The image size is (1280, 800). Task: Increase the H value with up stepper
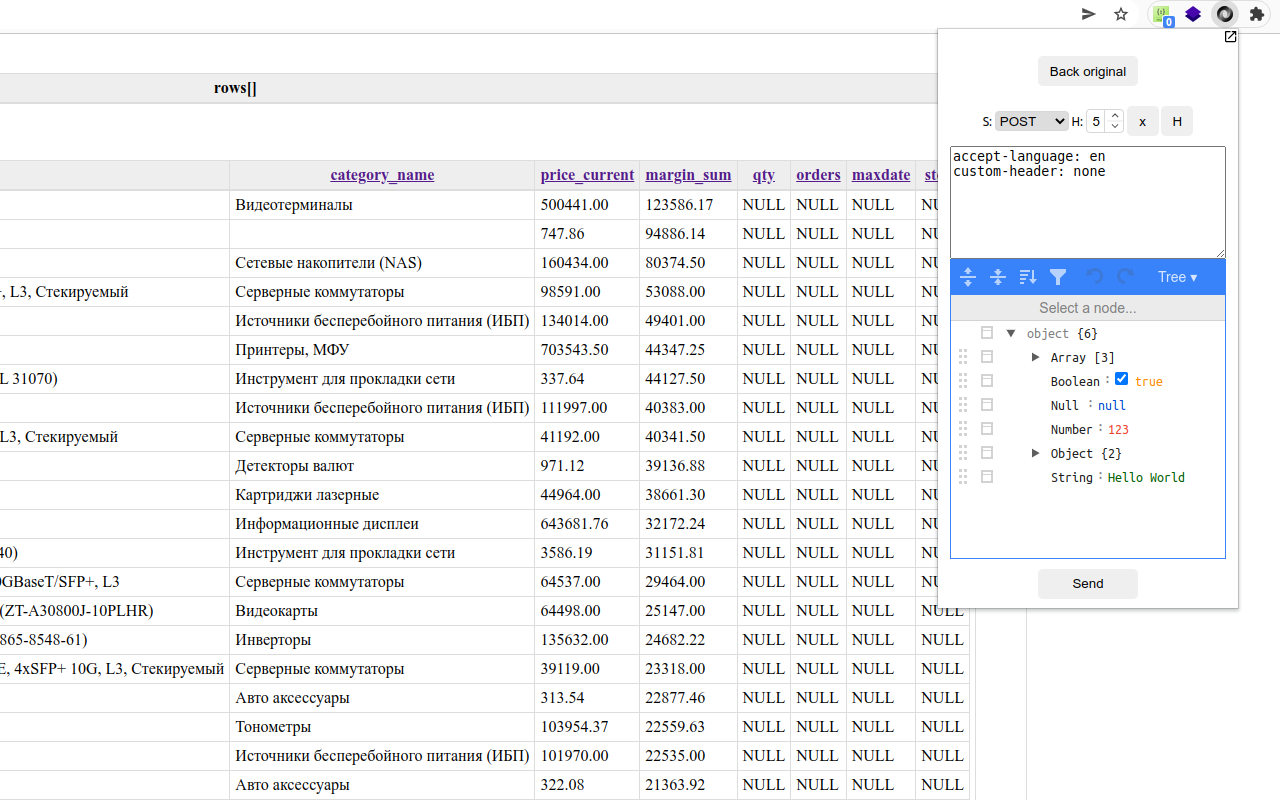(x=1115, y=116)
